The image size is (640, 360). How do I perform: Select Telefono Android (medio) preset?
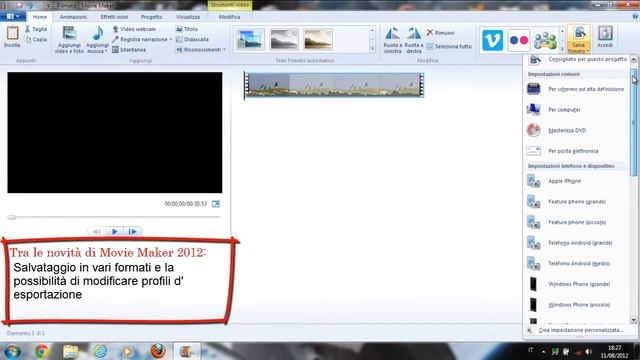pos(576,263)
